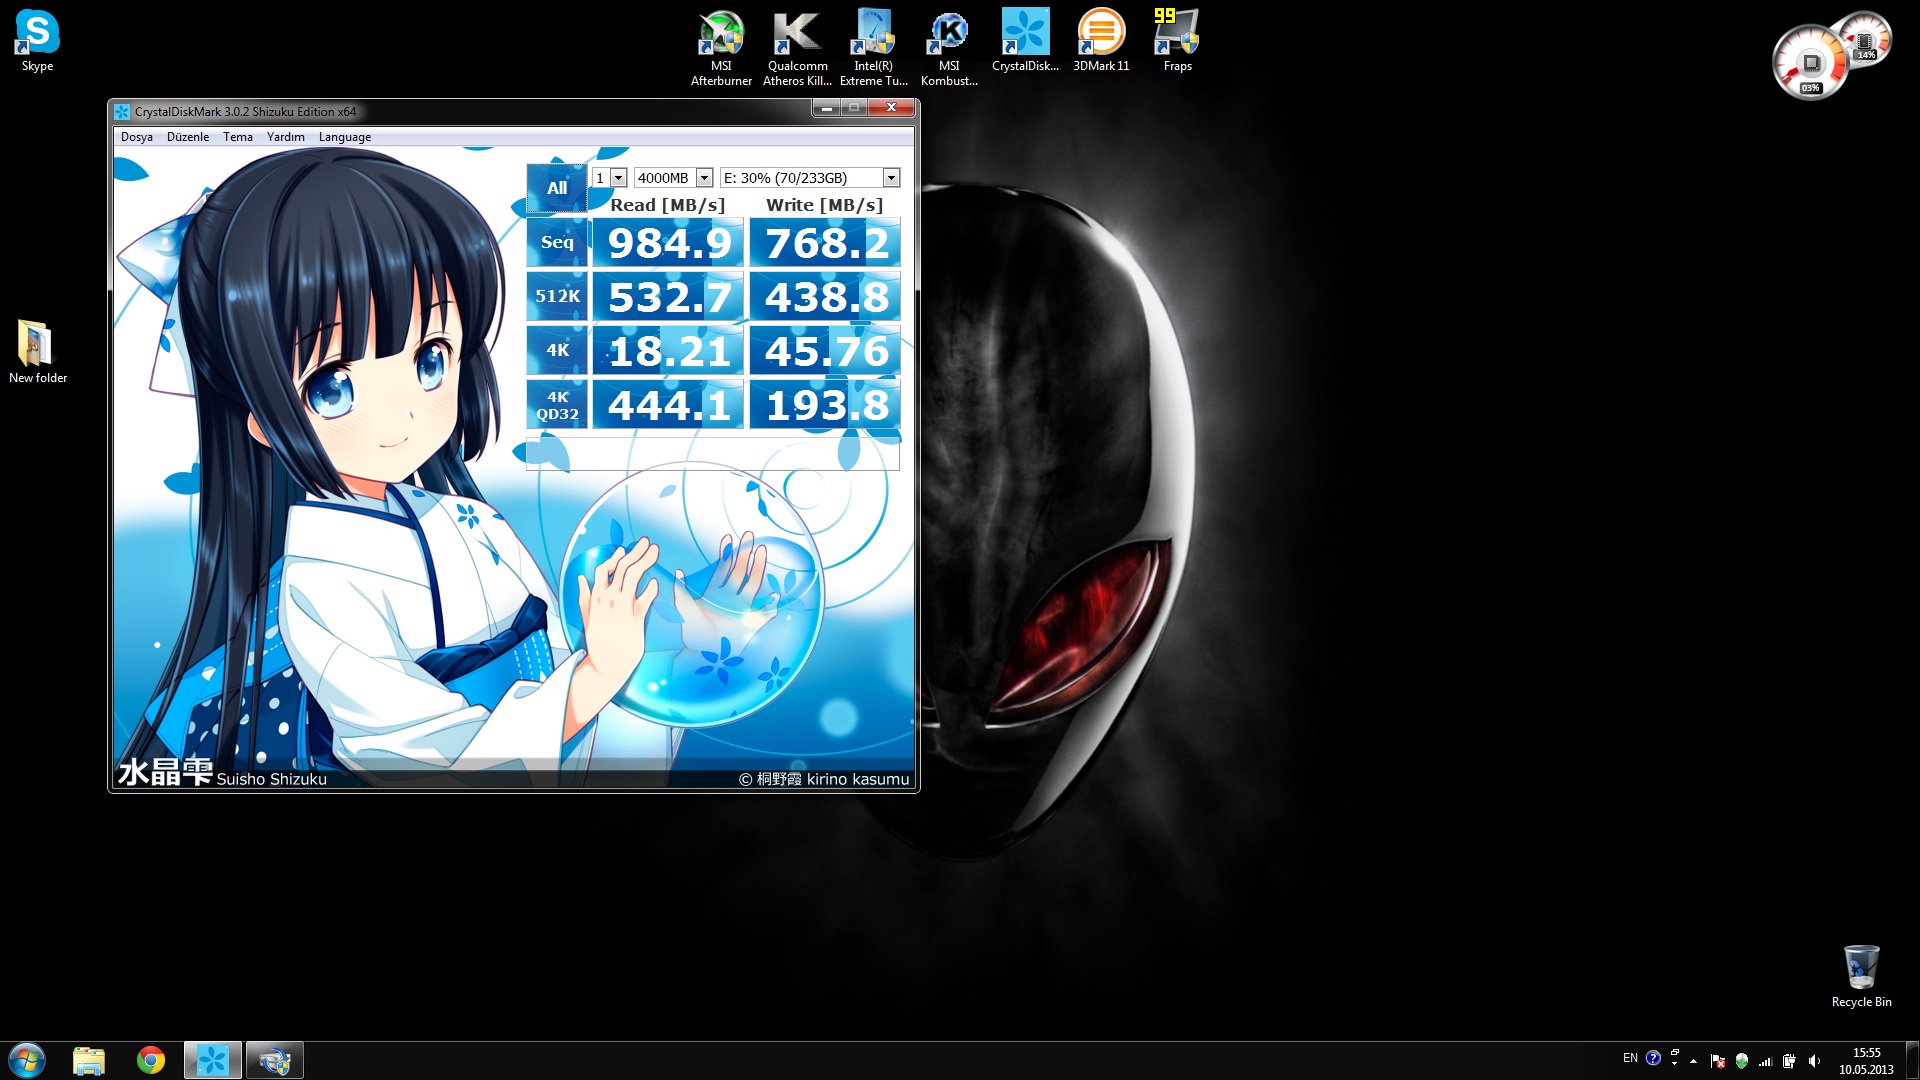Open the Düzenle menu
The width and height of the screenshot is (1920, 1080).
tap(188, 137)
